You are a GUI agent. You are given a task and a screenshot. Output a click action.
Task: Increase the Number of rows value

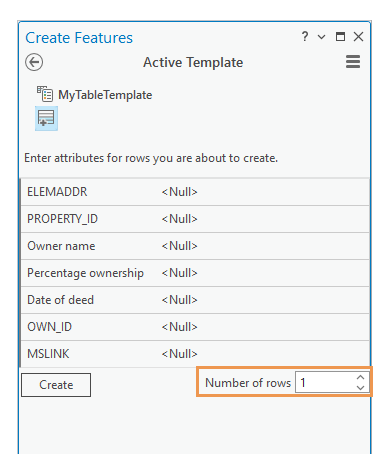(x=360, y=378)
